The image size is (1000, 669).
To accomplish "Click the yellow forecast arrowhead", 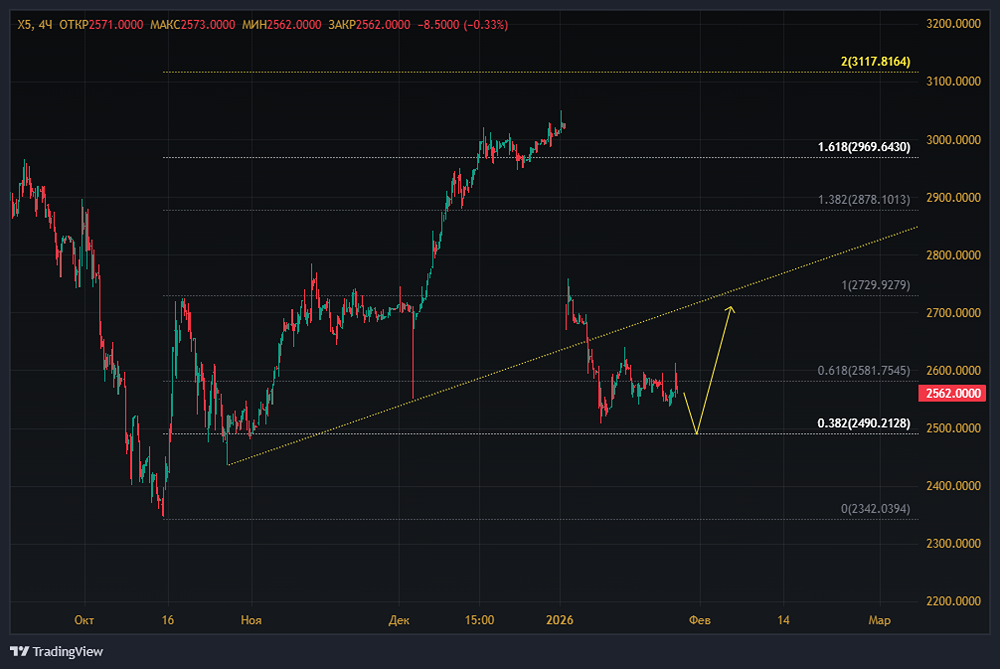I will pos(731,309).
